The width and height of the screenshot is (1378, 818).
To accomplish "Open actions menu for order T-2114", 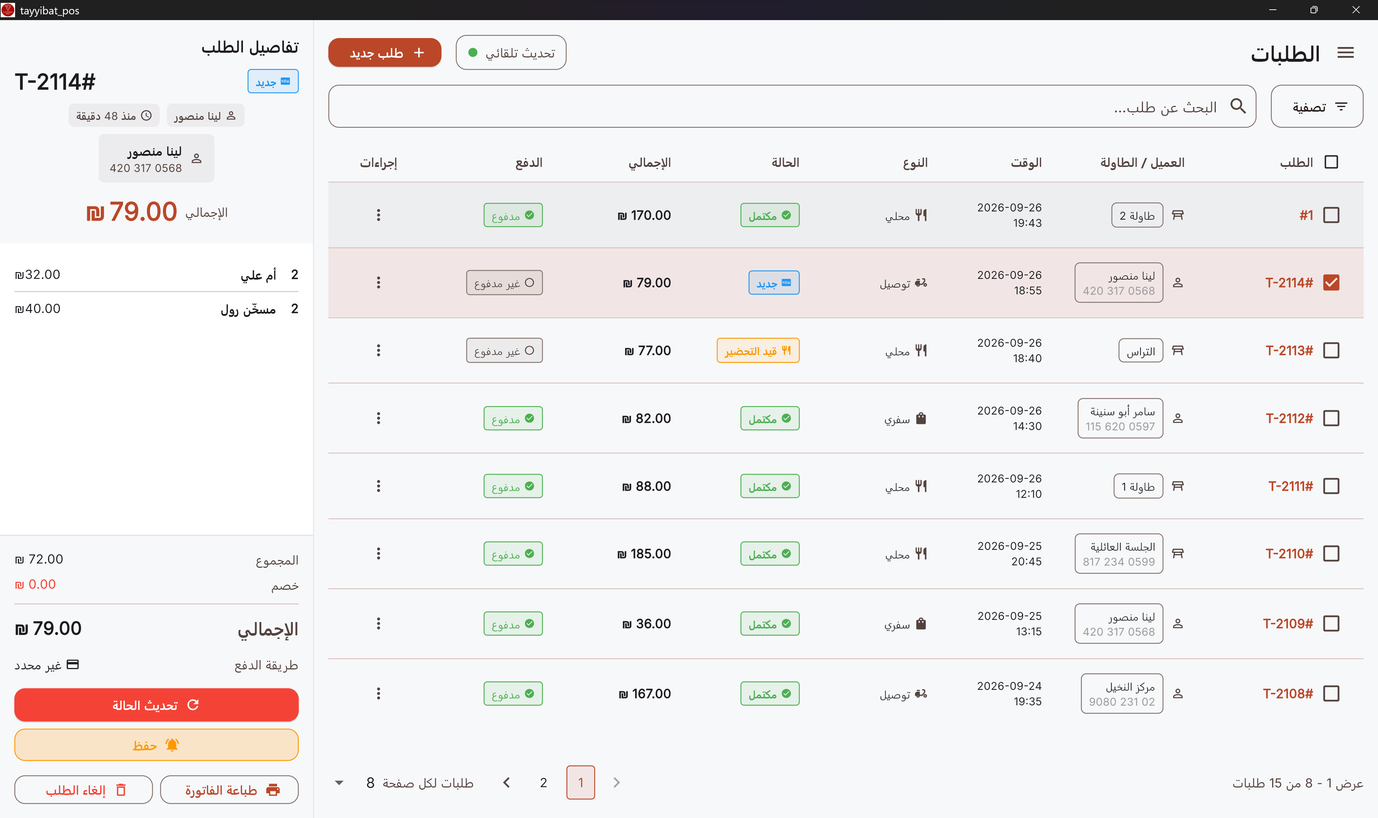I will click(378, 283).
